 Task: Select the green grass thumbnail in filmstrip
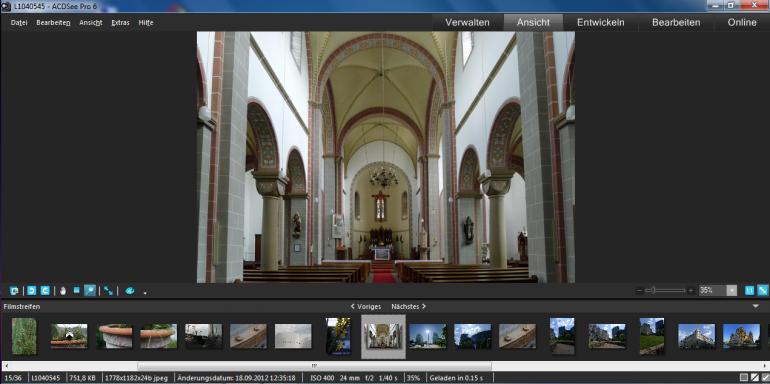[x=24, y=336]
